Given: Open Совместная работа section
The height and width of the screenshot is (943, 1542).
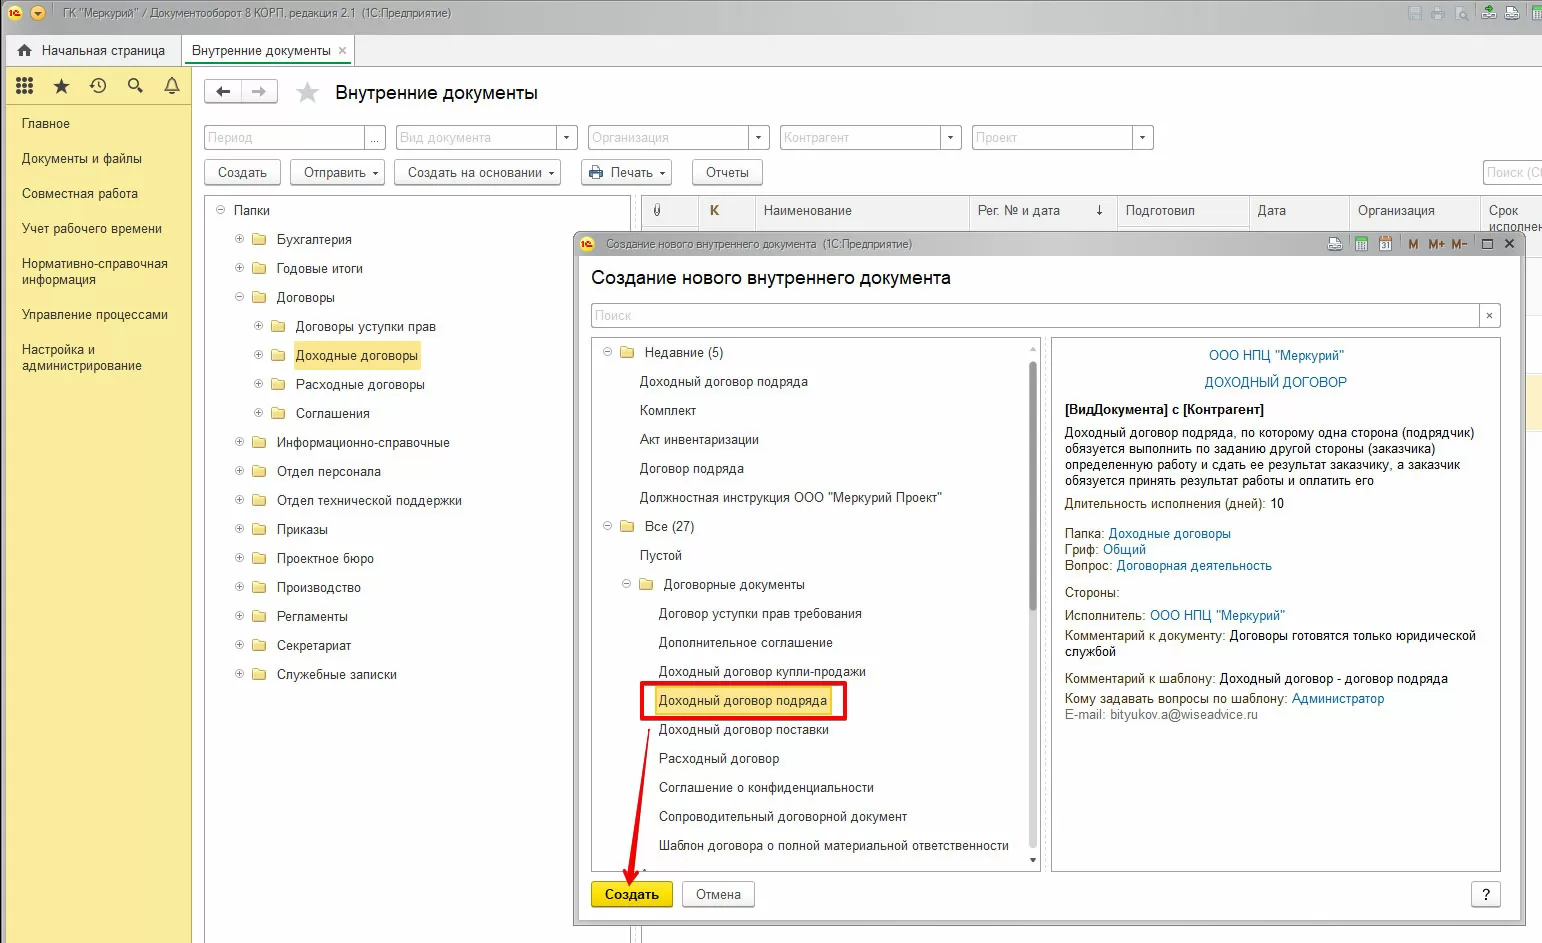Looking at the screenshot, I should [80, 194].
